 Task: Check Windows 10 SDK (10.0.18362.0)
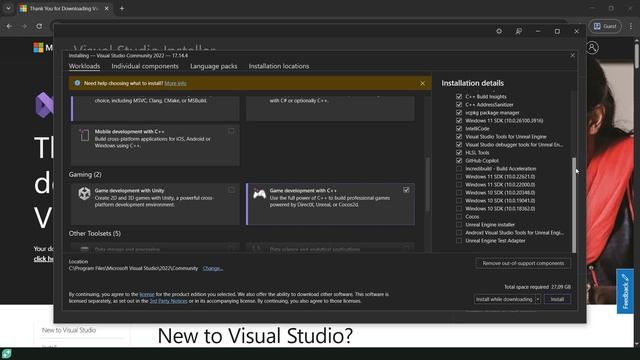459,209
